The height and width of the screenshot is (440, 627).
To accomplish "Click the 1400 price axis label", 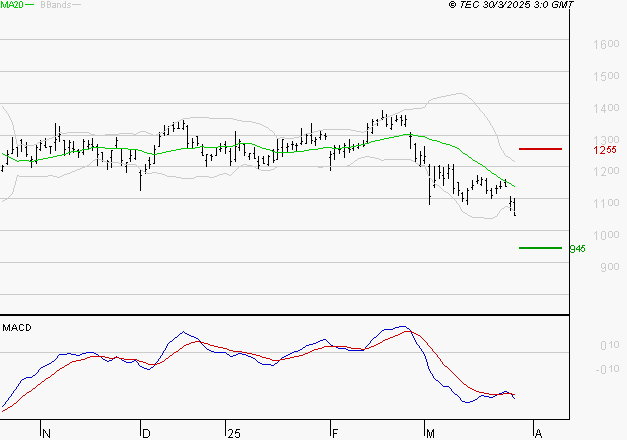I will point(606,108).
